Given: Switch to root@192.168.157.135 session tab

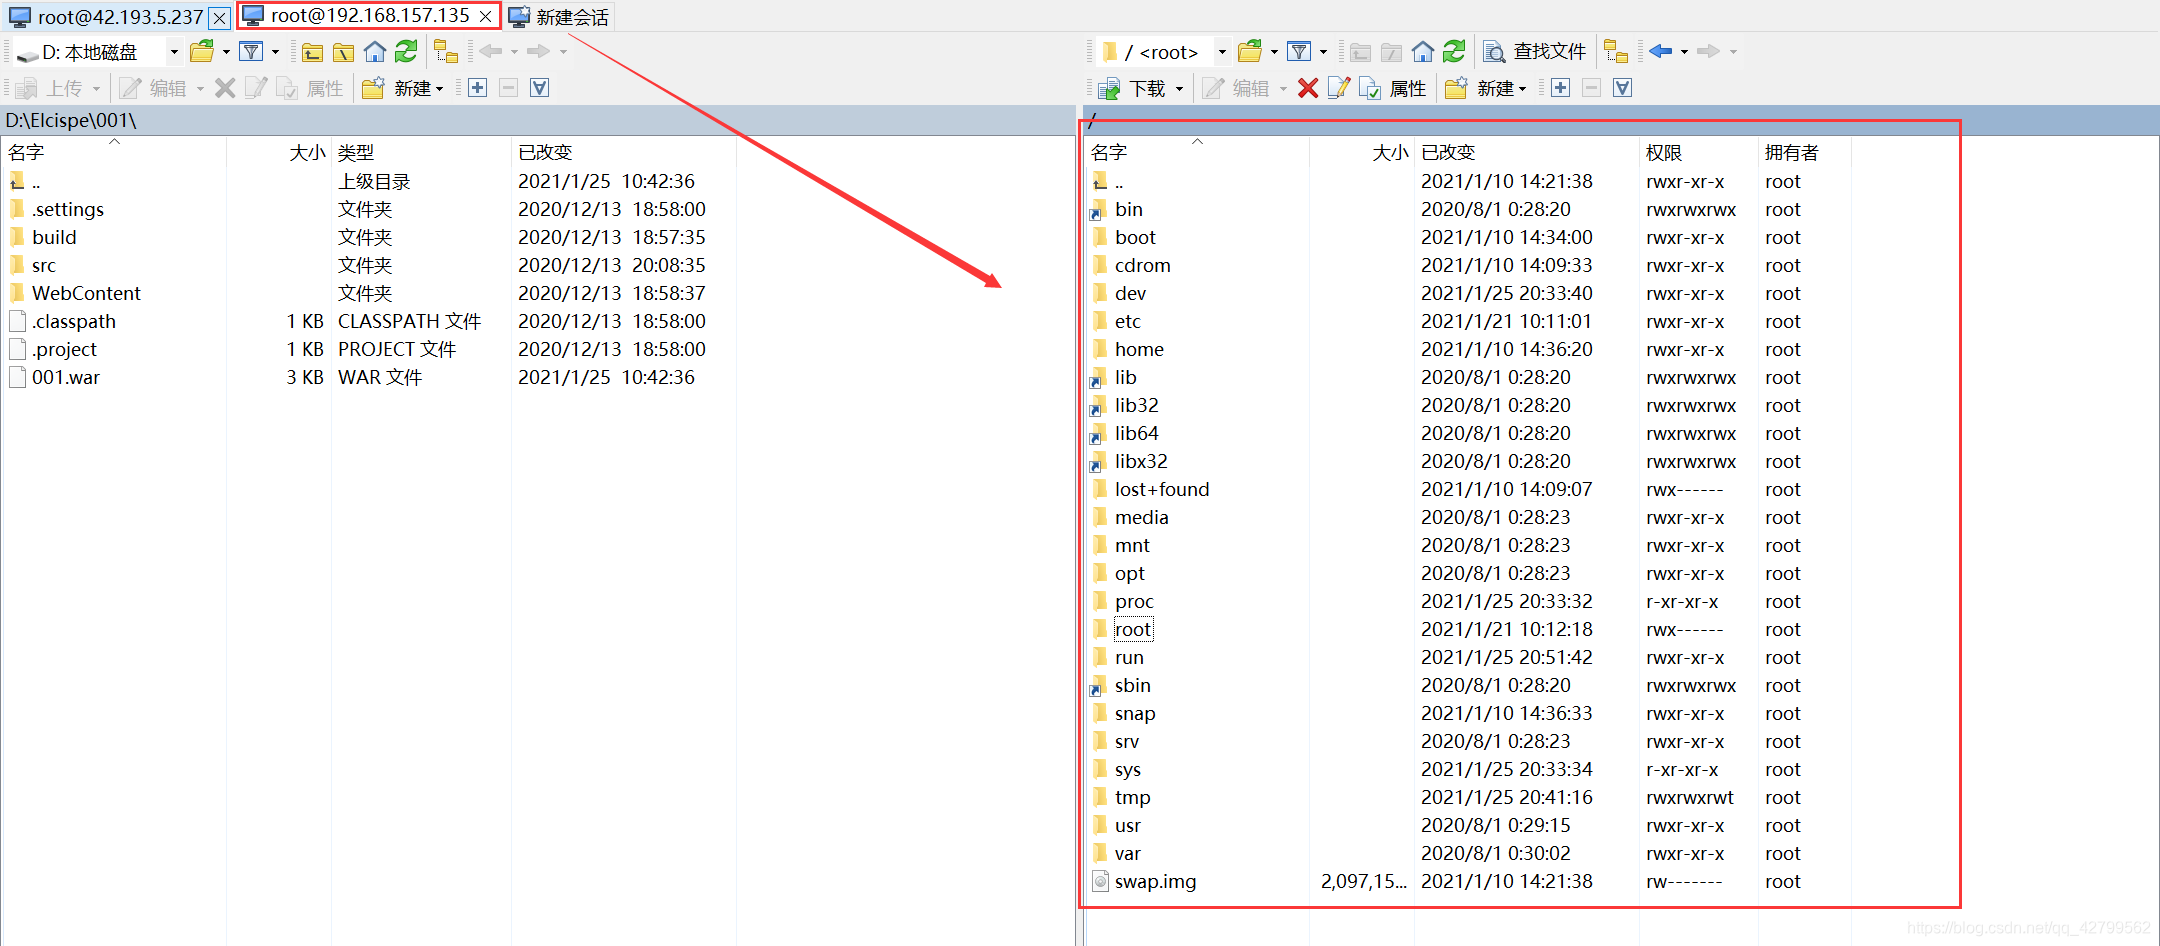Looking at the screenshot, I should pyautogui.click(x=369, y=16).
